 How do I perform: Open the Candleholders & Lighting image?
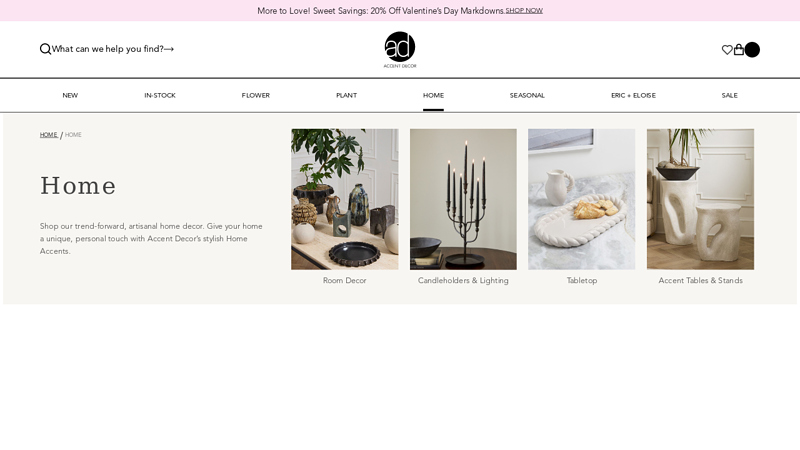[x=463, y=199]
